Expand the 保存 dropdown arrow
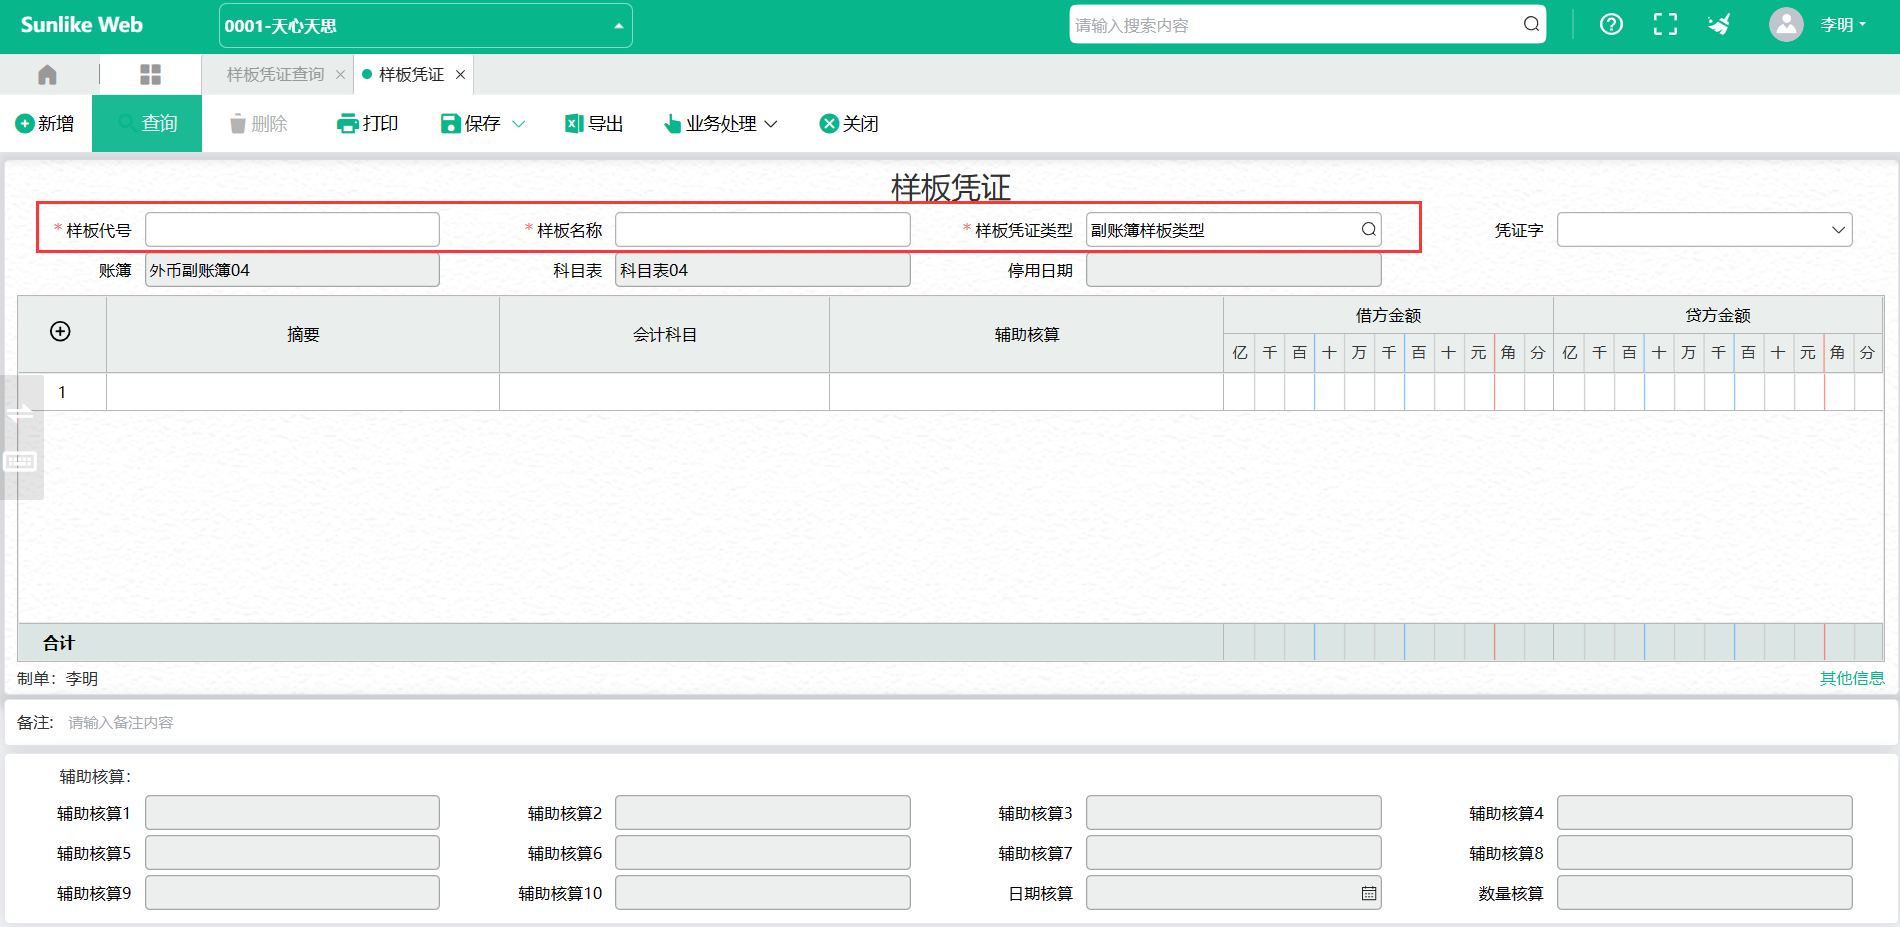The width and height of the screenshot is (1900, 927). [x=519, y=124]
